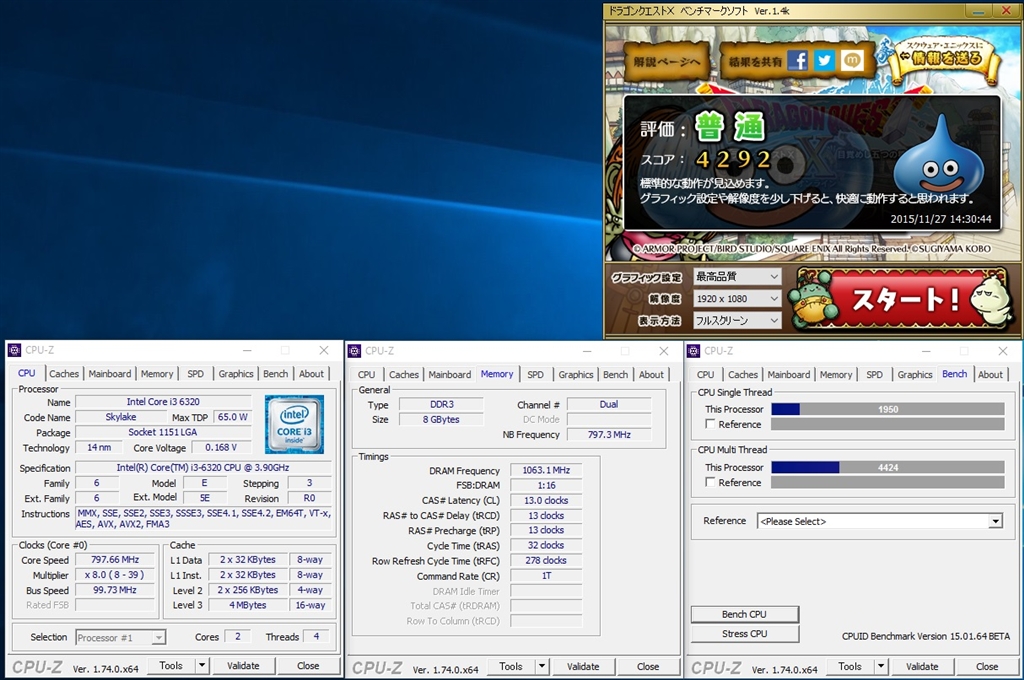Open the graphics quality dropdown showing 最高品質
Screen dimensions: 1024x680
(x=737, y=277)
